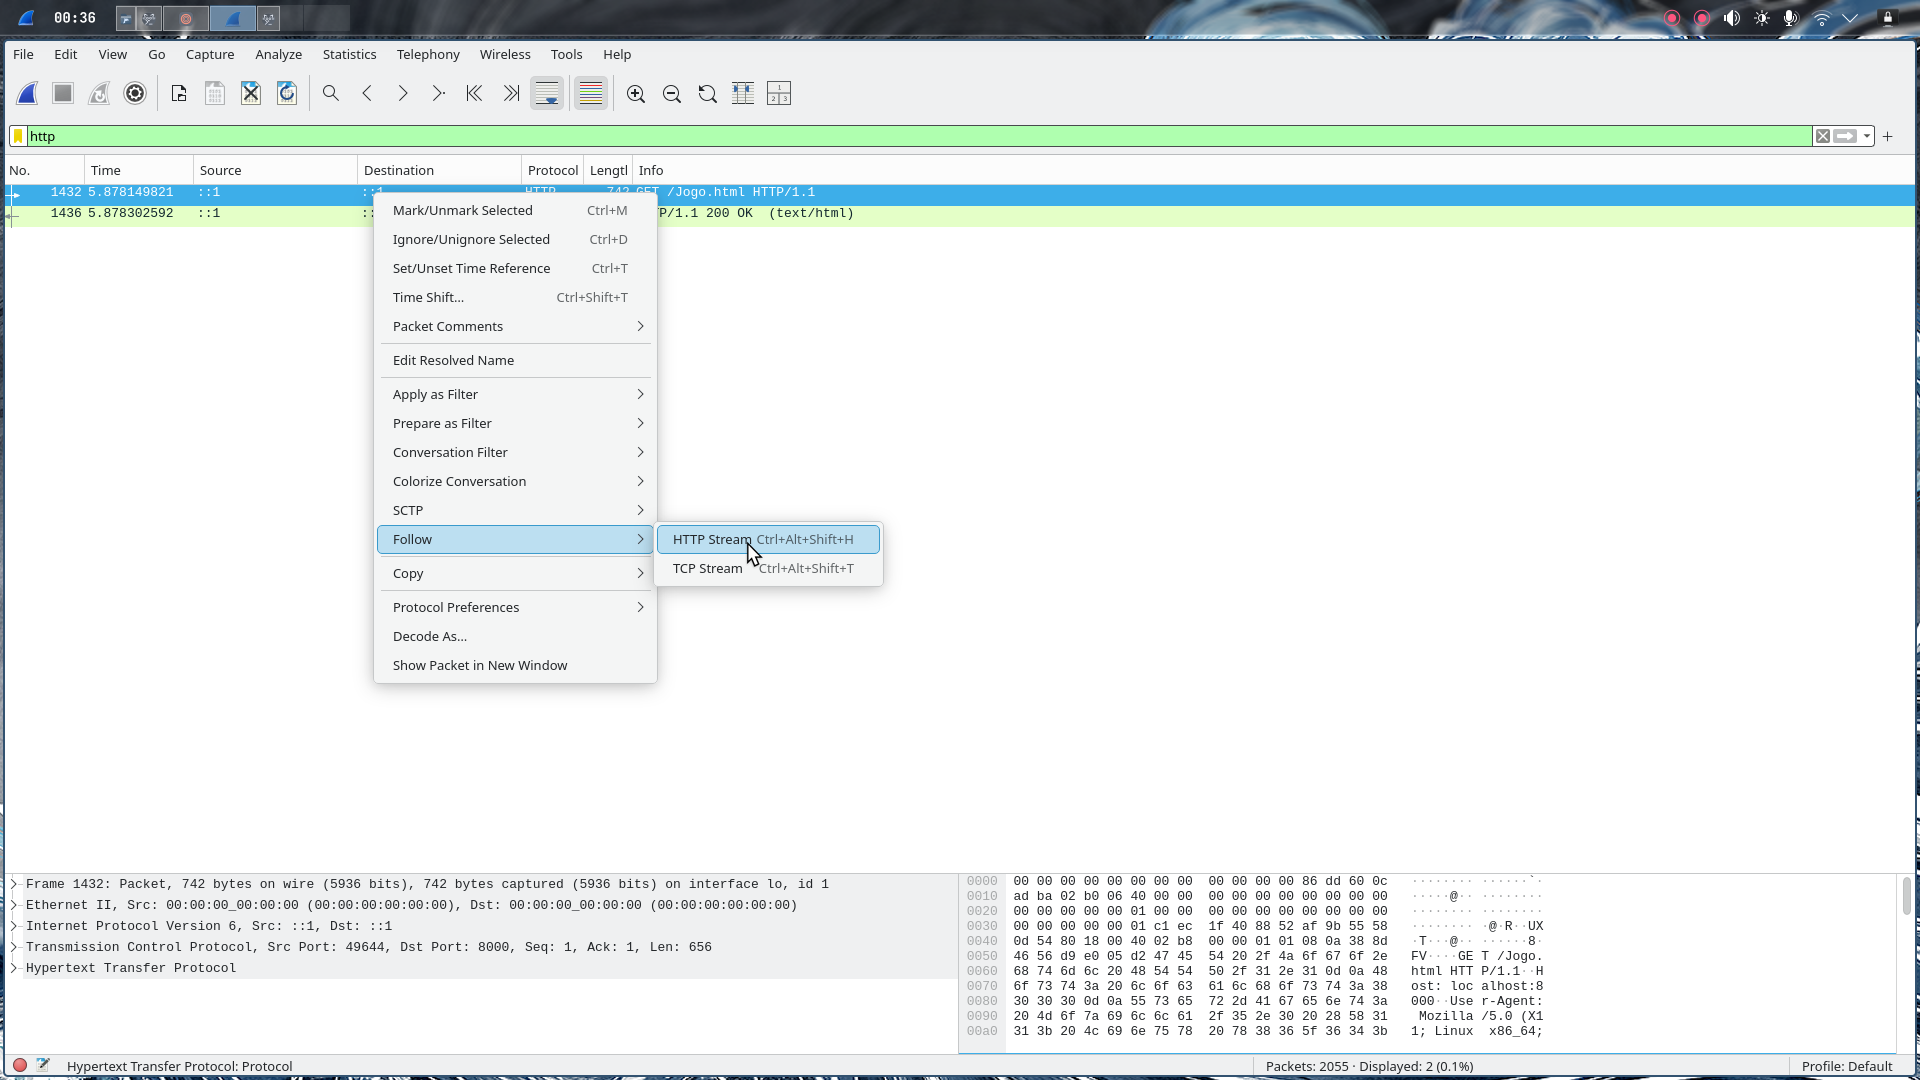Open capture options gear icon
Screen dimensions: 1920x1080
tap(135, 94)
